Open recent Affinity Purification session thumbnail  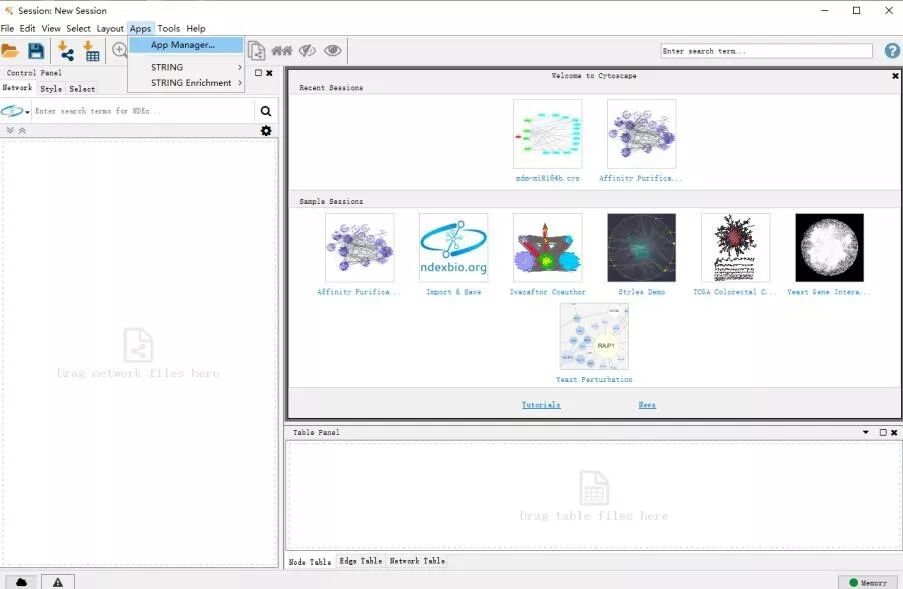click(x=642, y=134)
